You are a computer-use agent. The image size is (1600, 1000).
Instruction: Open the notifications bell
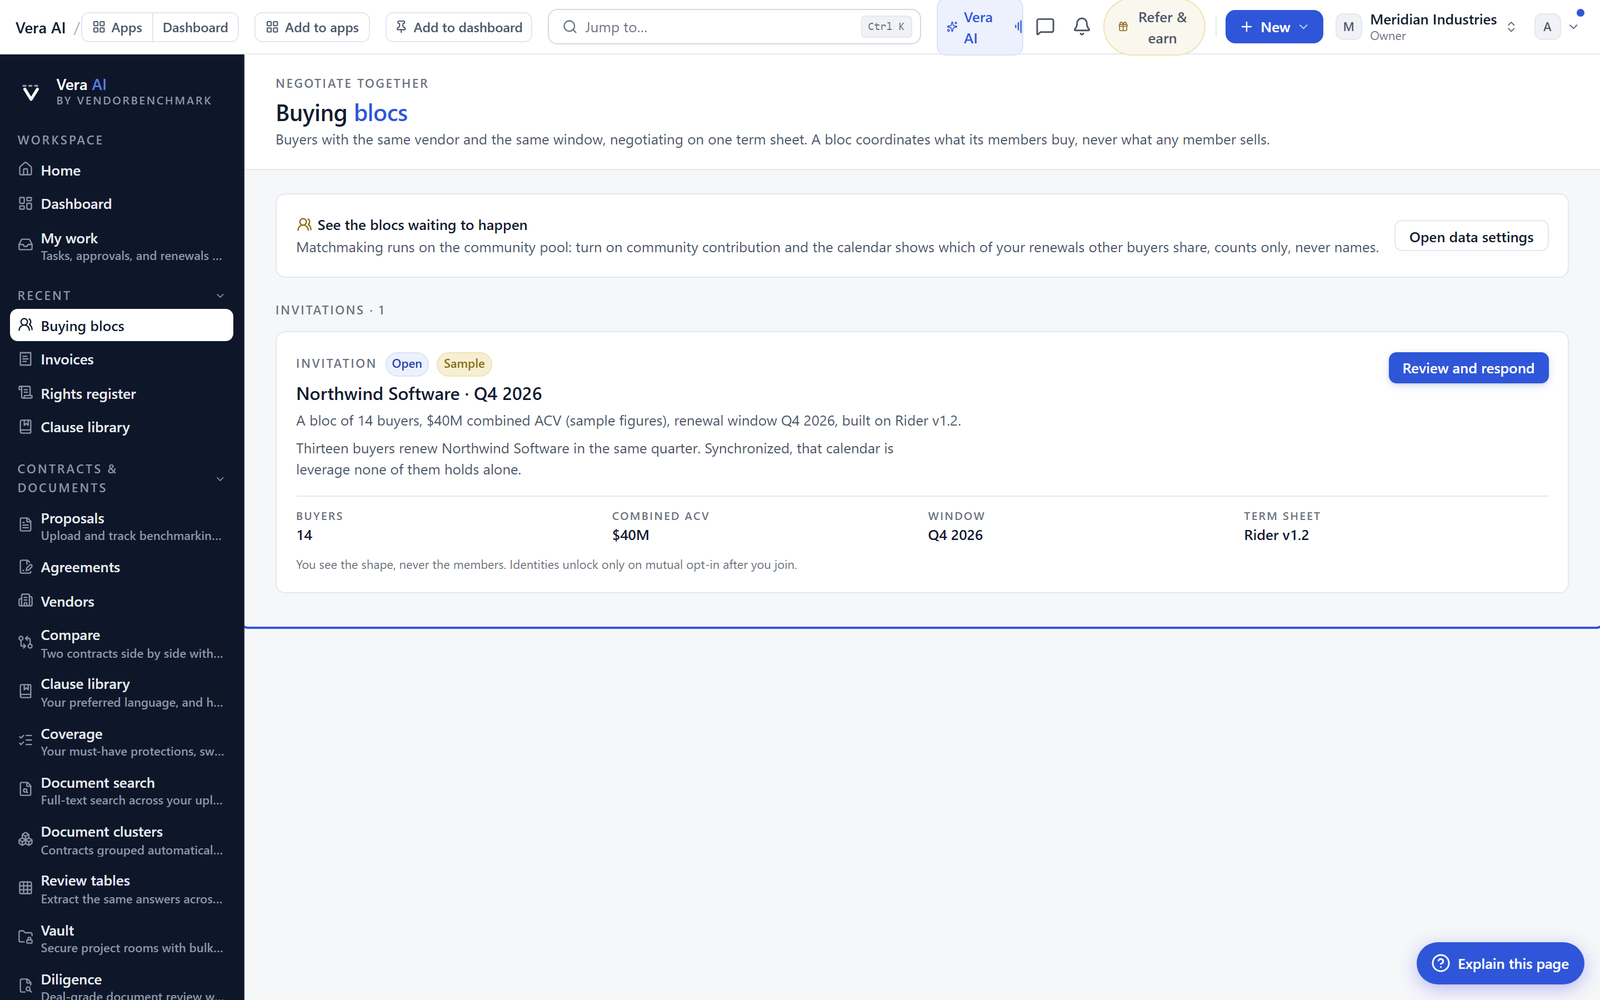(1082, 27)
